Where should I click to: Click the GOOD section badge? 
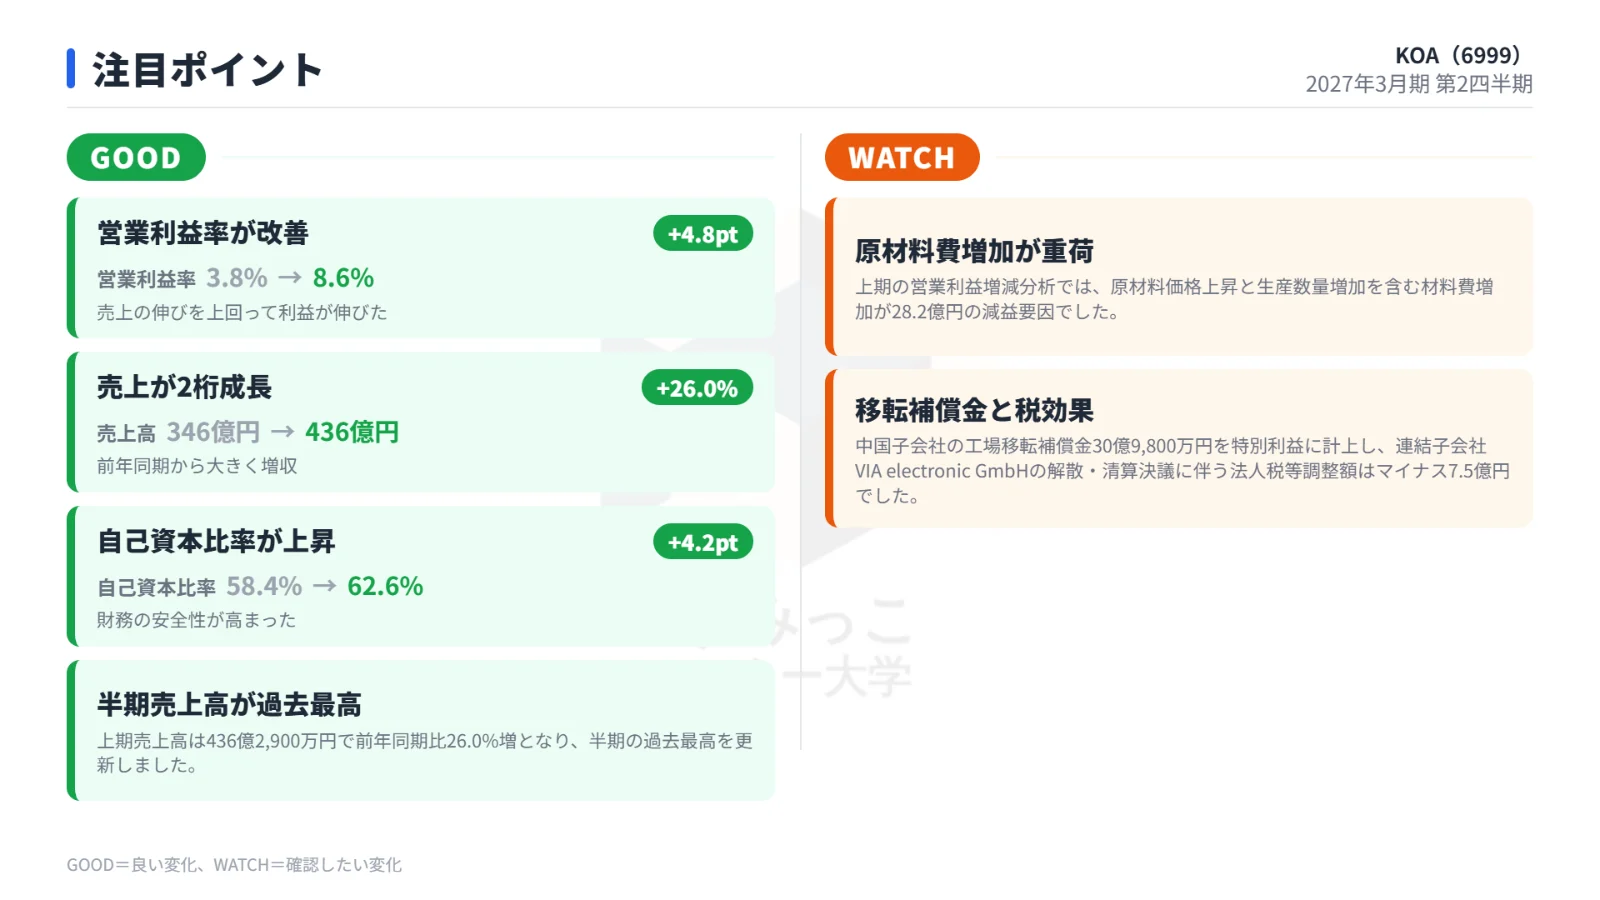[x=136, y=157]
